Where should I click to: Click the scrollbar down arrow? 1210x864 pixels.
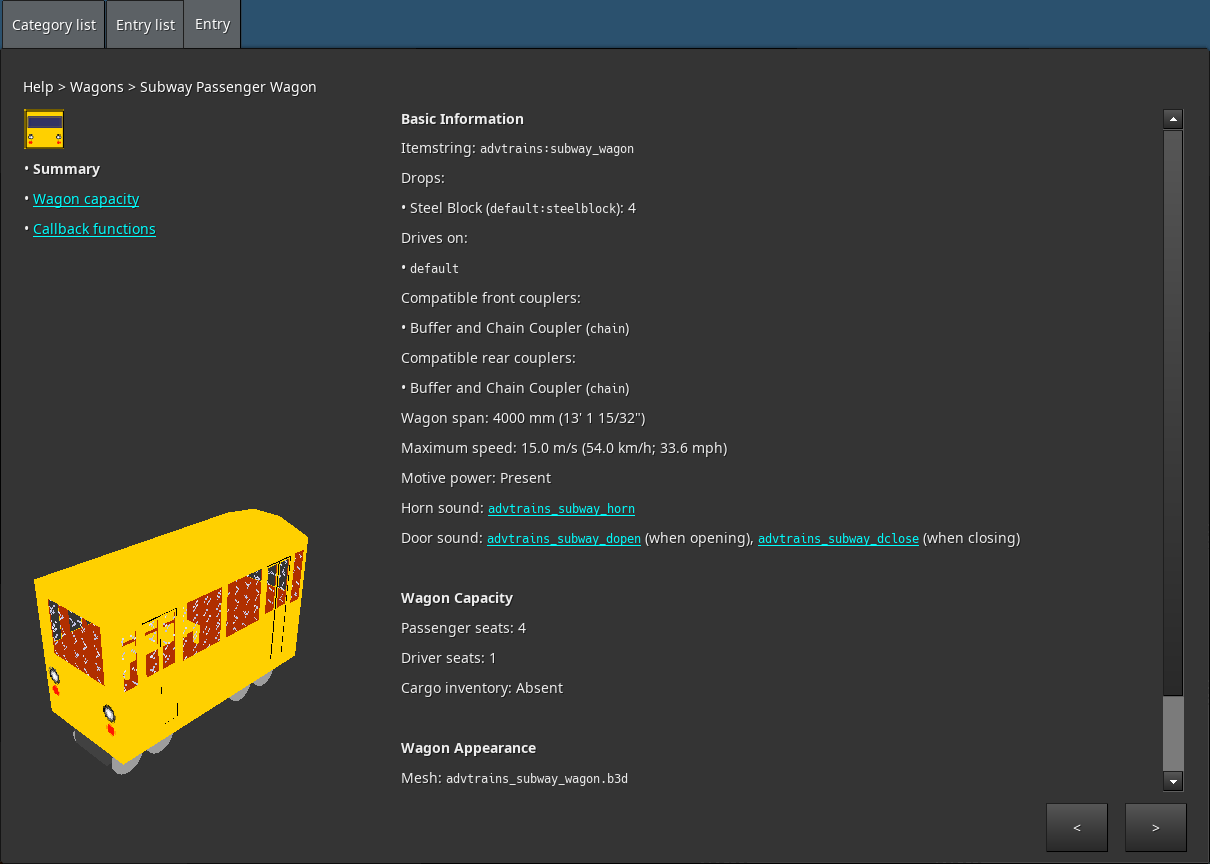click(1173, 781)
